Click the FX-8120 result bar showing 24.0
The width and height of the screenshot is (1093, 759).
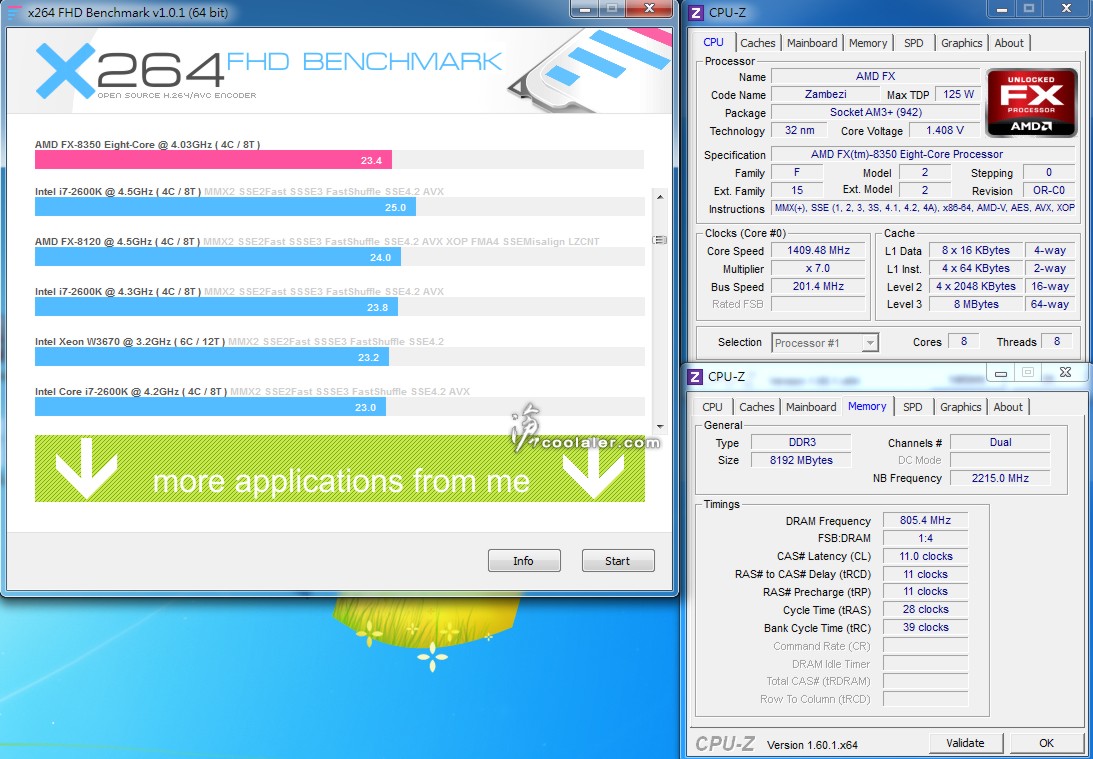tap(217, 256)
